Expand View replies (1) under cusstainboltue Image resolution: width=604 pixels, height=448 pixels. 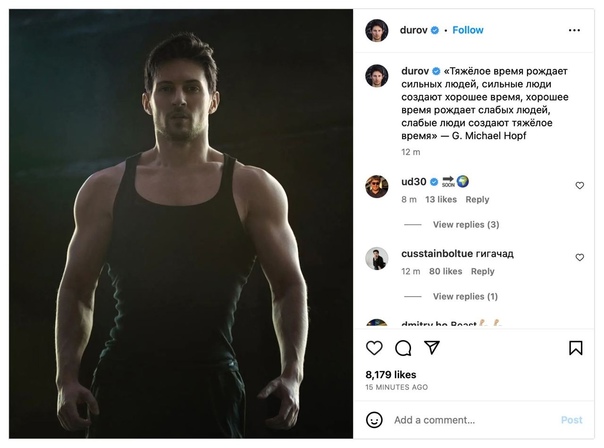click(x=465, y=296)
